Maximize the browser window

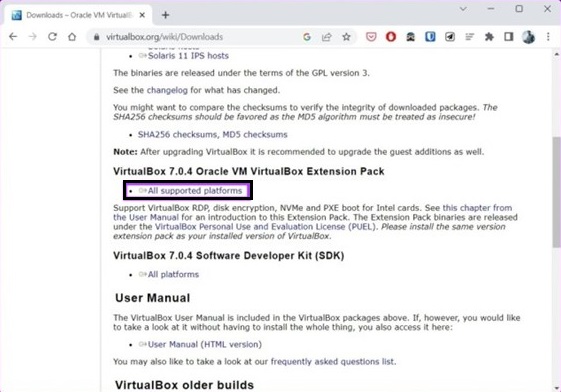click(519, 9)
